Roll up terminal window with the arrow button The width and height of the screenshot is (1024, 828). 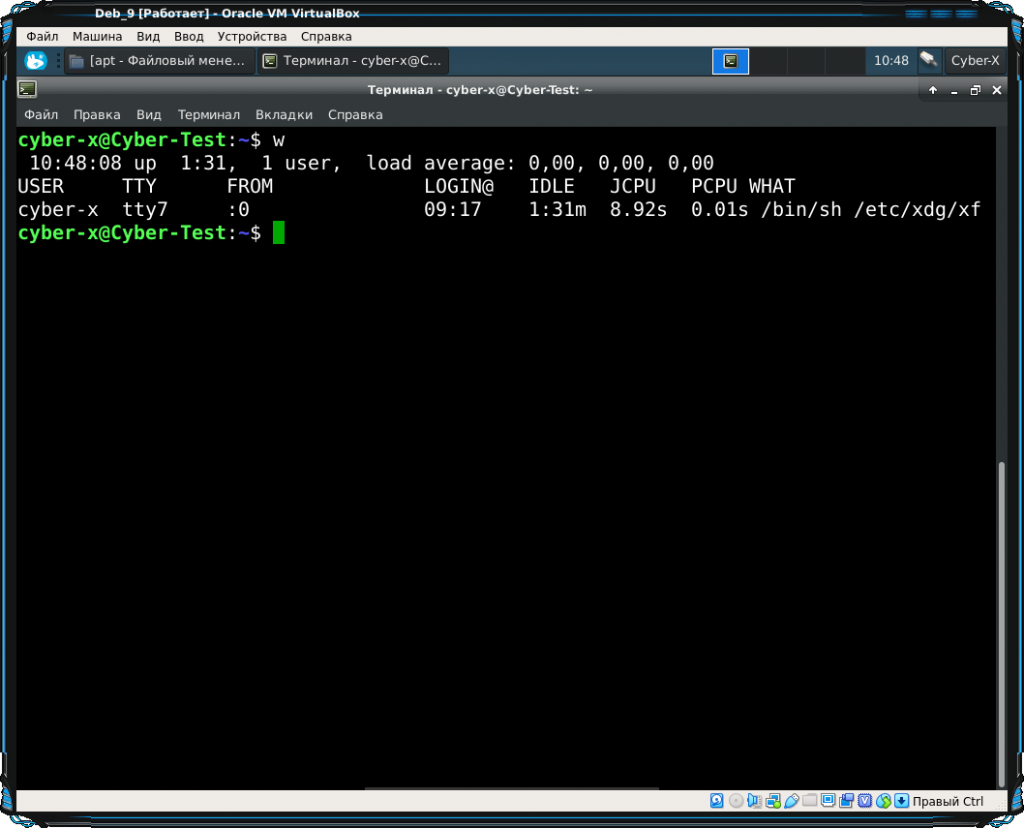click(933, 90)
